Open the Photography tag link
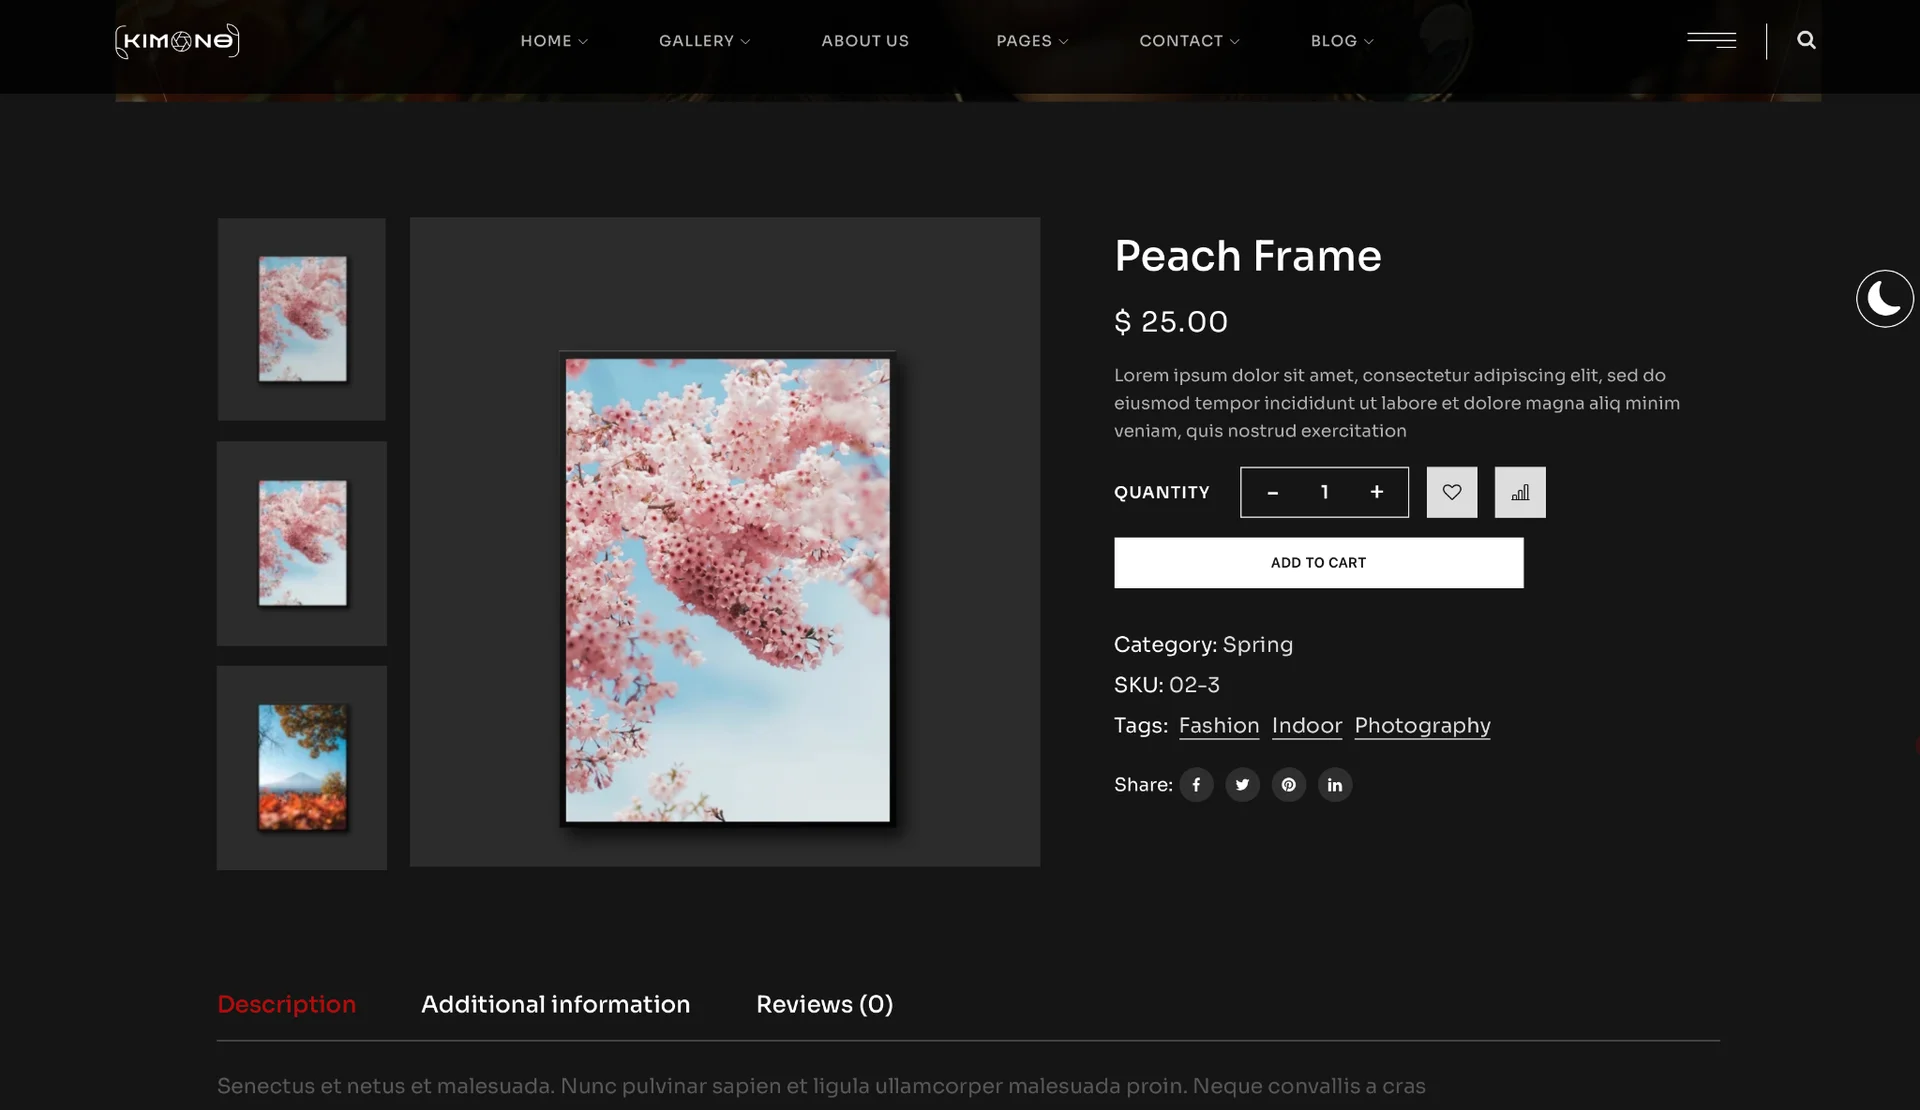This screenshot has width=1920, height=1110. 1422,726
